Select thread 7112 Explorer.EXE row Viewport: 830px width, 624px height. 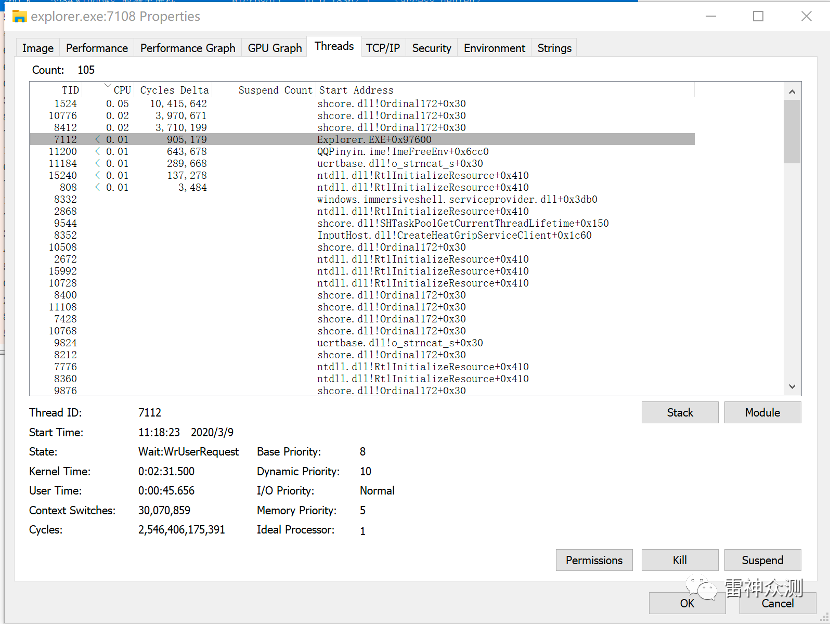coord(362,139)
